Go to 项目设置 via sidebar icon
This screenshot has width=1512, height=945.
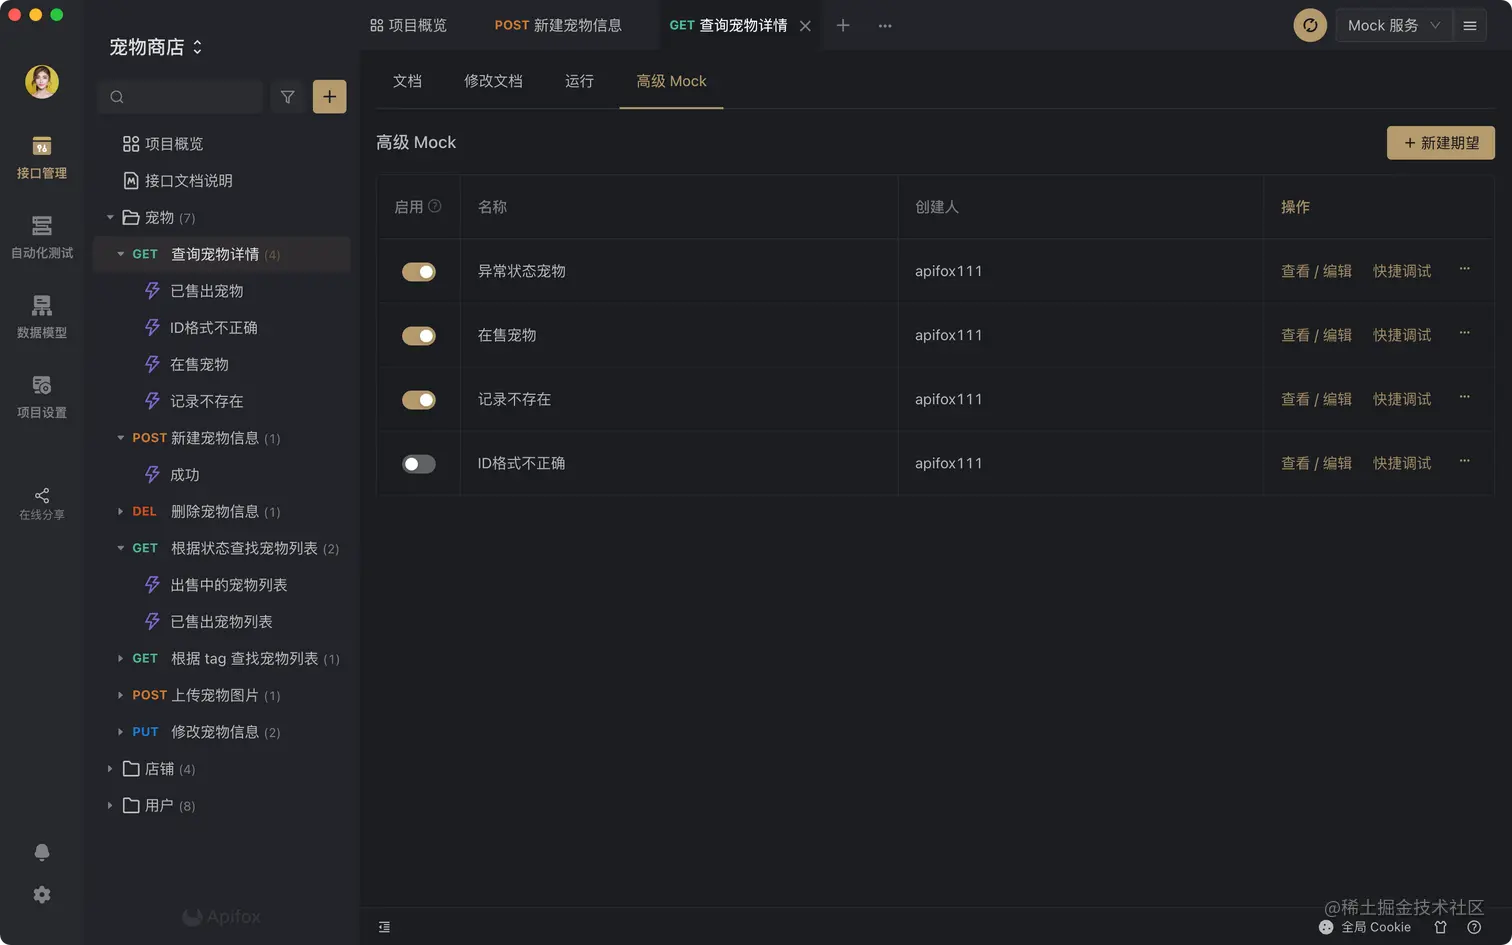(41, 395)
